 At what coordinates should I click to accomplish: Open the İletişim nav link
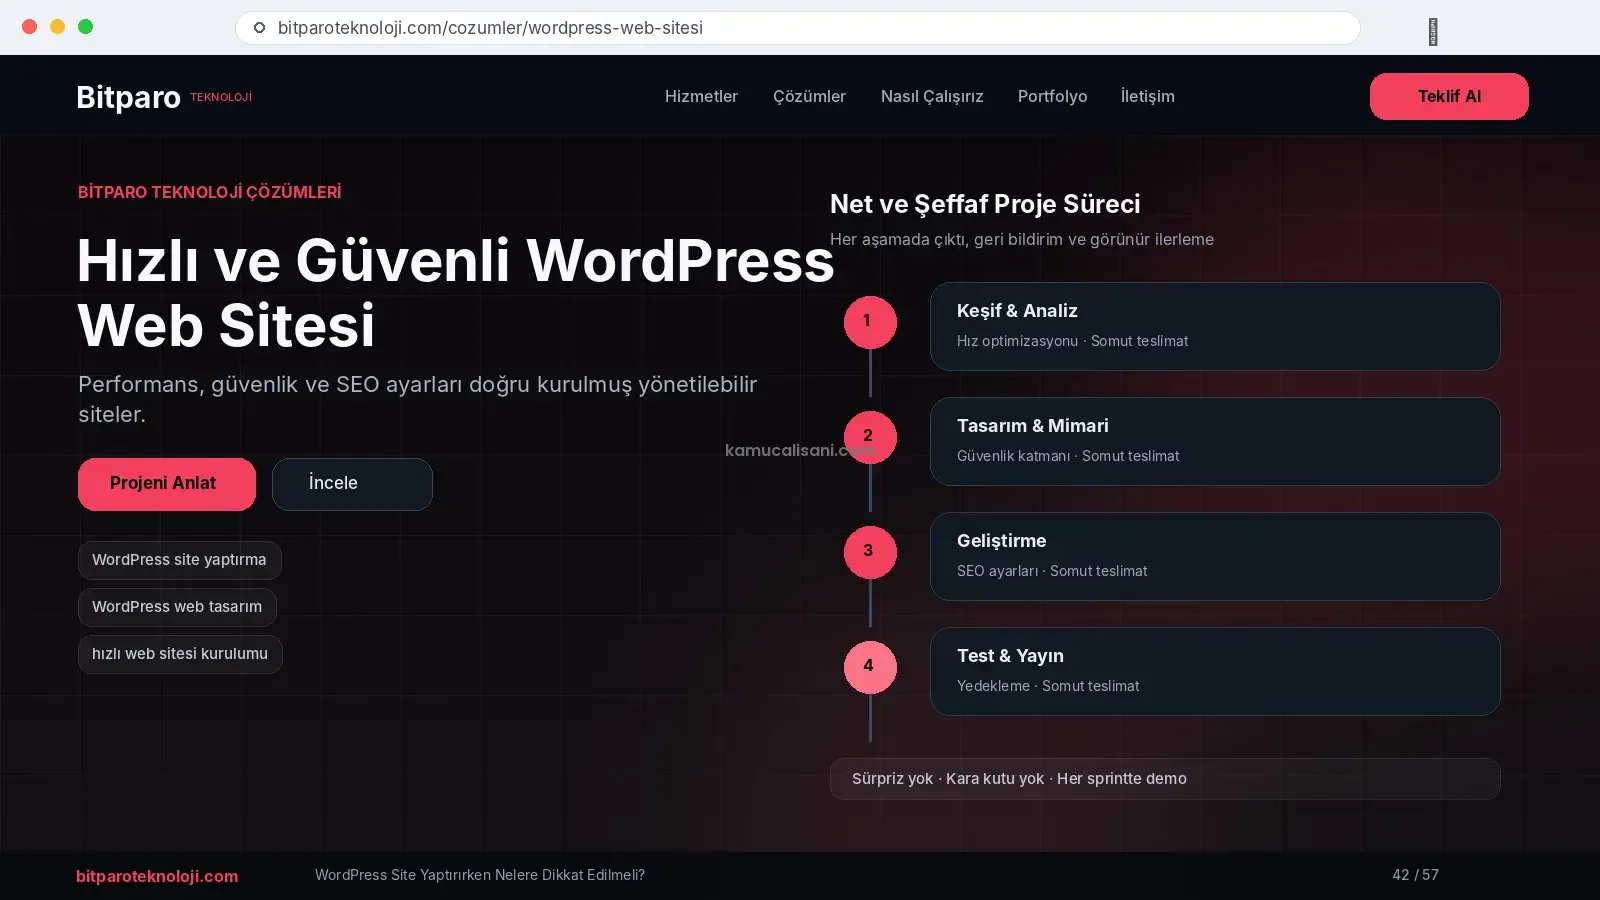(x=1147, y=96)
